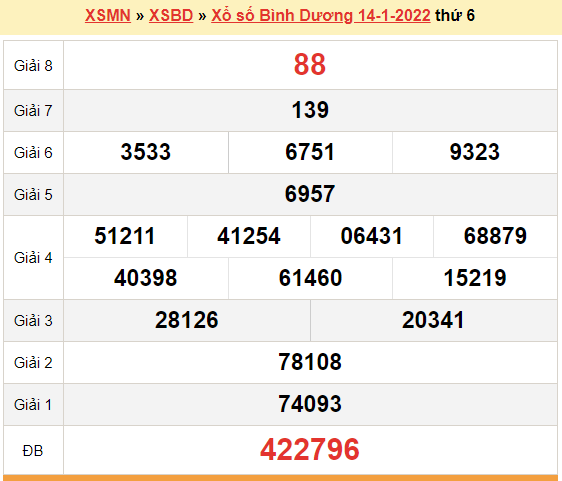562x481 pixels.
Task: Click Giải 1 number 74093
Action: (x=310, y=404)
